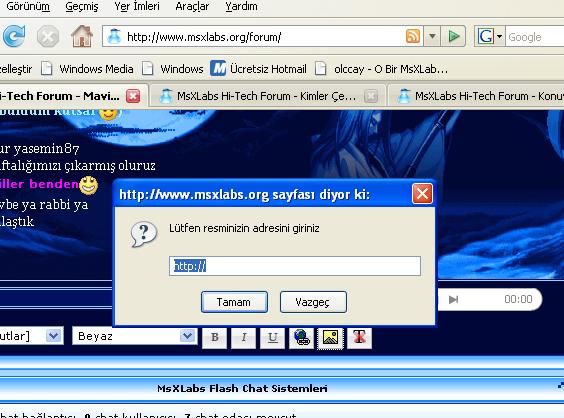This screenshot has width=564, height=418.
Task: Click the Google search engine icon
Action: tap(486, 36)
